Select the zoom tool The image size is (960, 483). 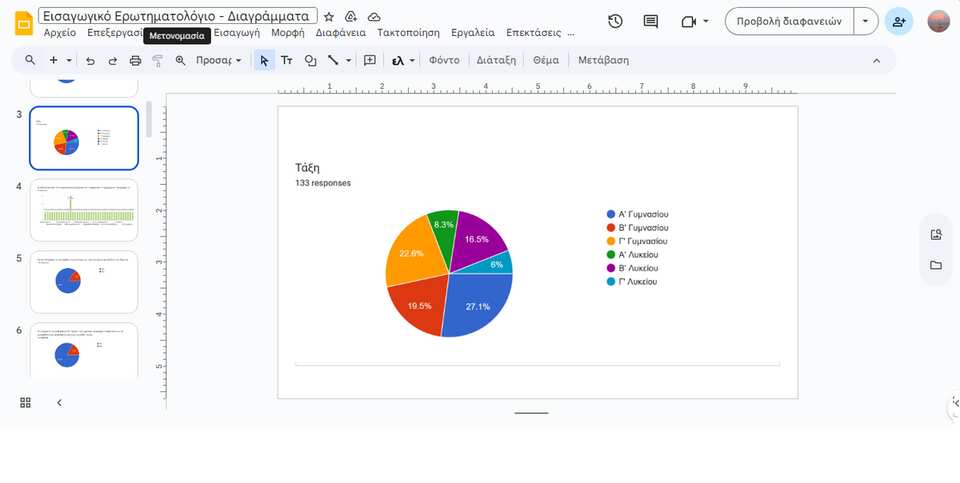tap(180, 60)
